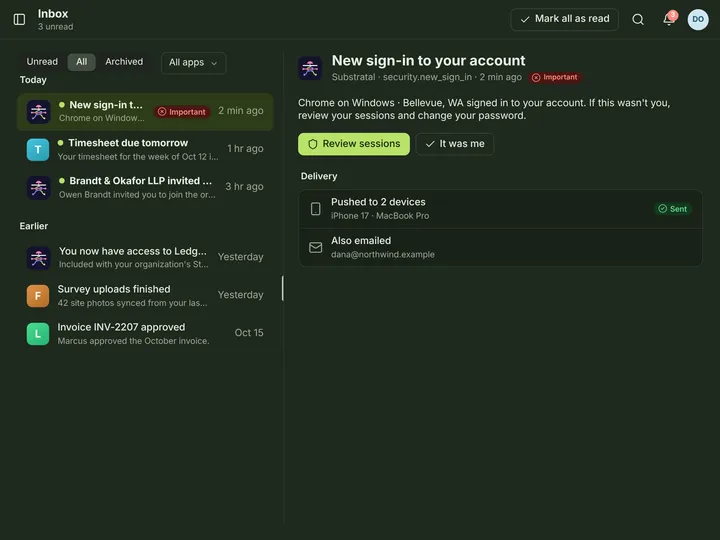Click the Oct 15 date on invoice item
The width and height of the screenshot is (720, 540).
coord(249,333)
